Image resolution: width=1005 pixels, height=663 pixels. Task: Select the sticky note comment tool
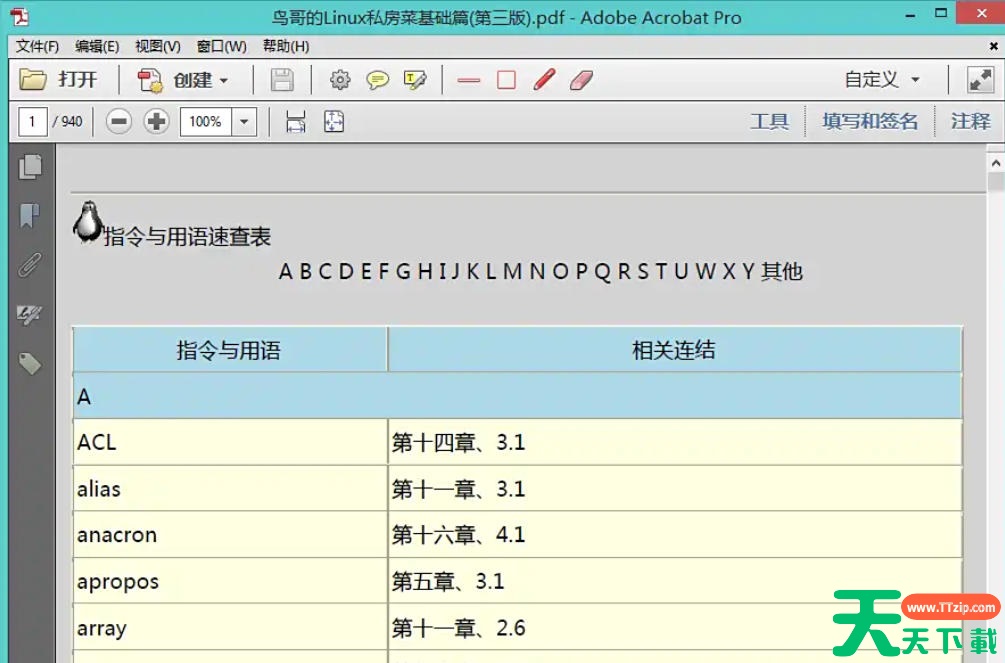[x=377, y=80]
